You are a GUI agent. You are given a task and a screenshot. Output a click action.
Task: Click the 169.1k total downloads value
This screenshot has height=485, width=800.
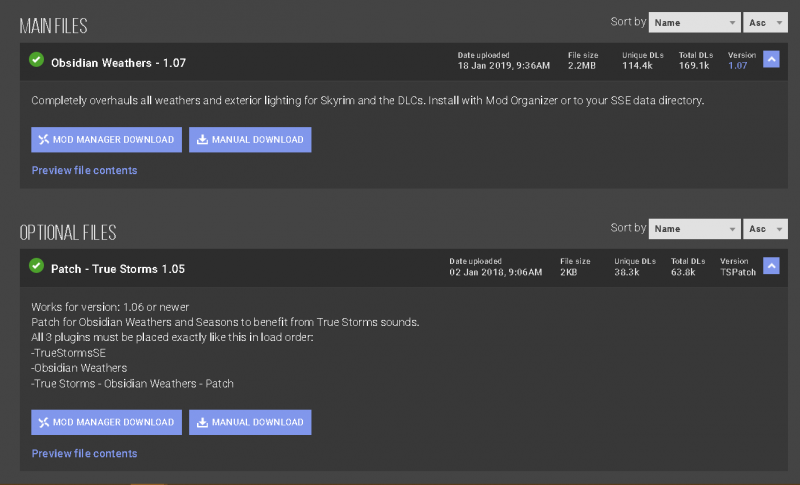click(694, 66)
